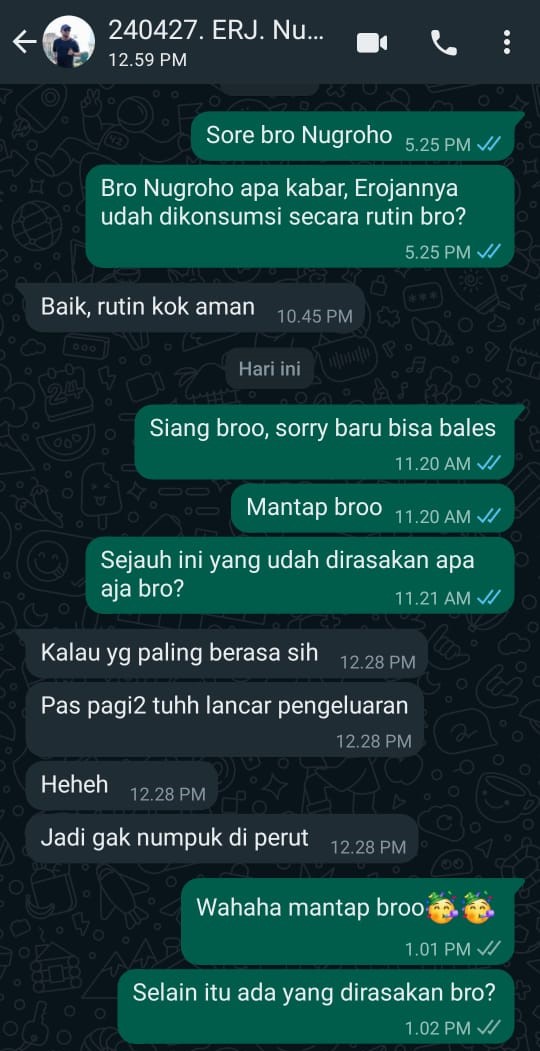This screenshot has height=1051, width=540.
Task: Tap 'Jadi gak numpuk di perut' message
Action: (x=219, y=839)
